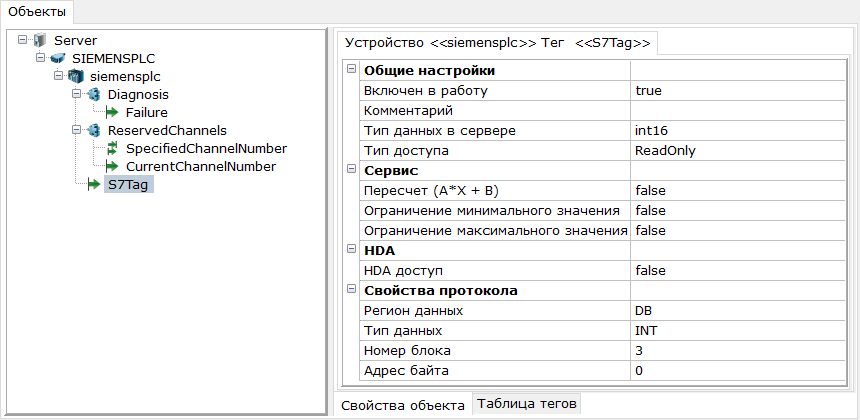This screenshot has height=420, width=860.
Task: Click the Ограничение максимального значения property name
Action: click(x=496, y=231)
